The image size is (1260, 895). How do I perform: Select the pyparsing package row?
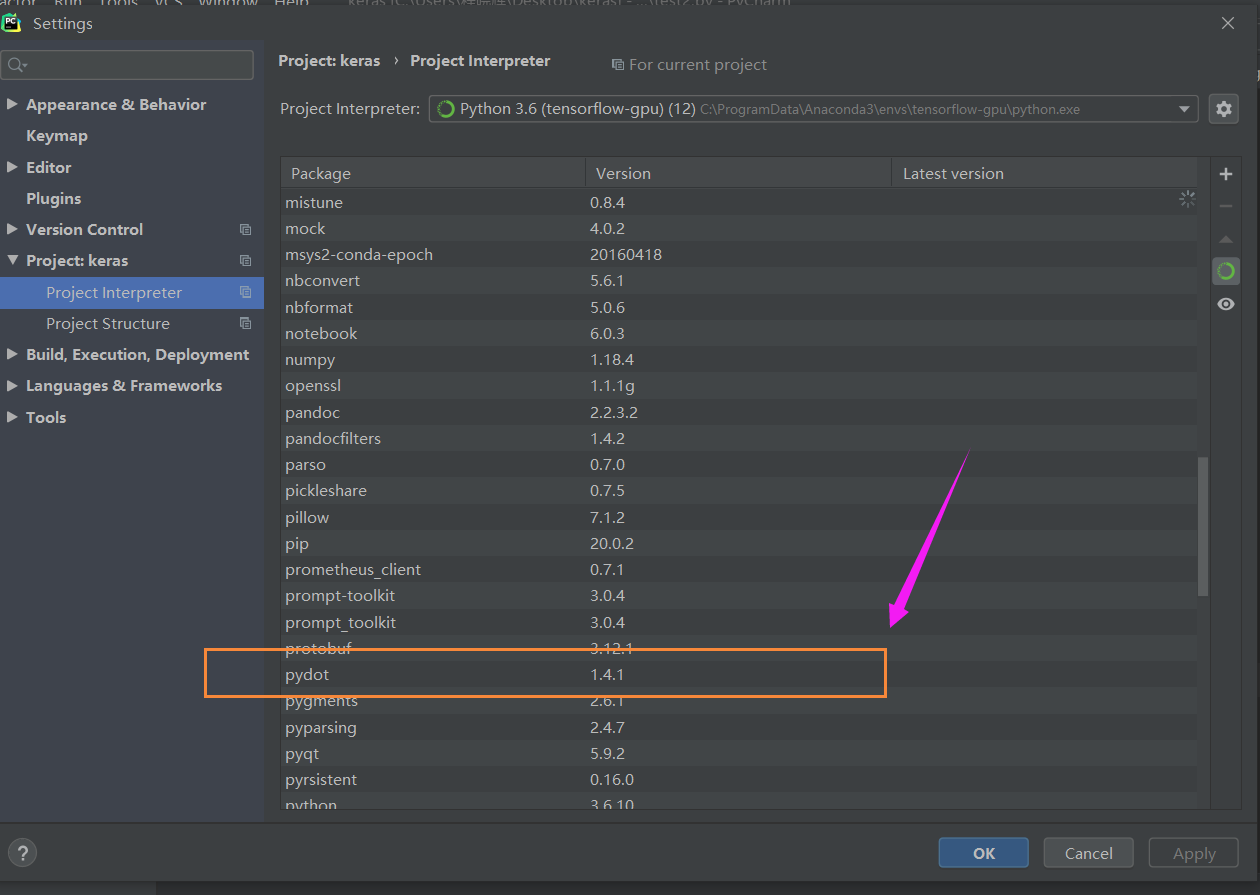pyautogui.click(x=739, y=727)
